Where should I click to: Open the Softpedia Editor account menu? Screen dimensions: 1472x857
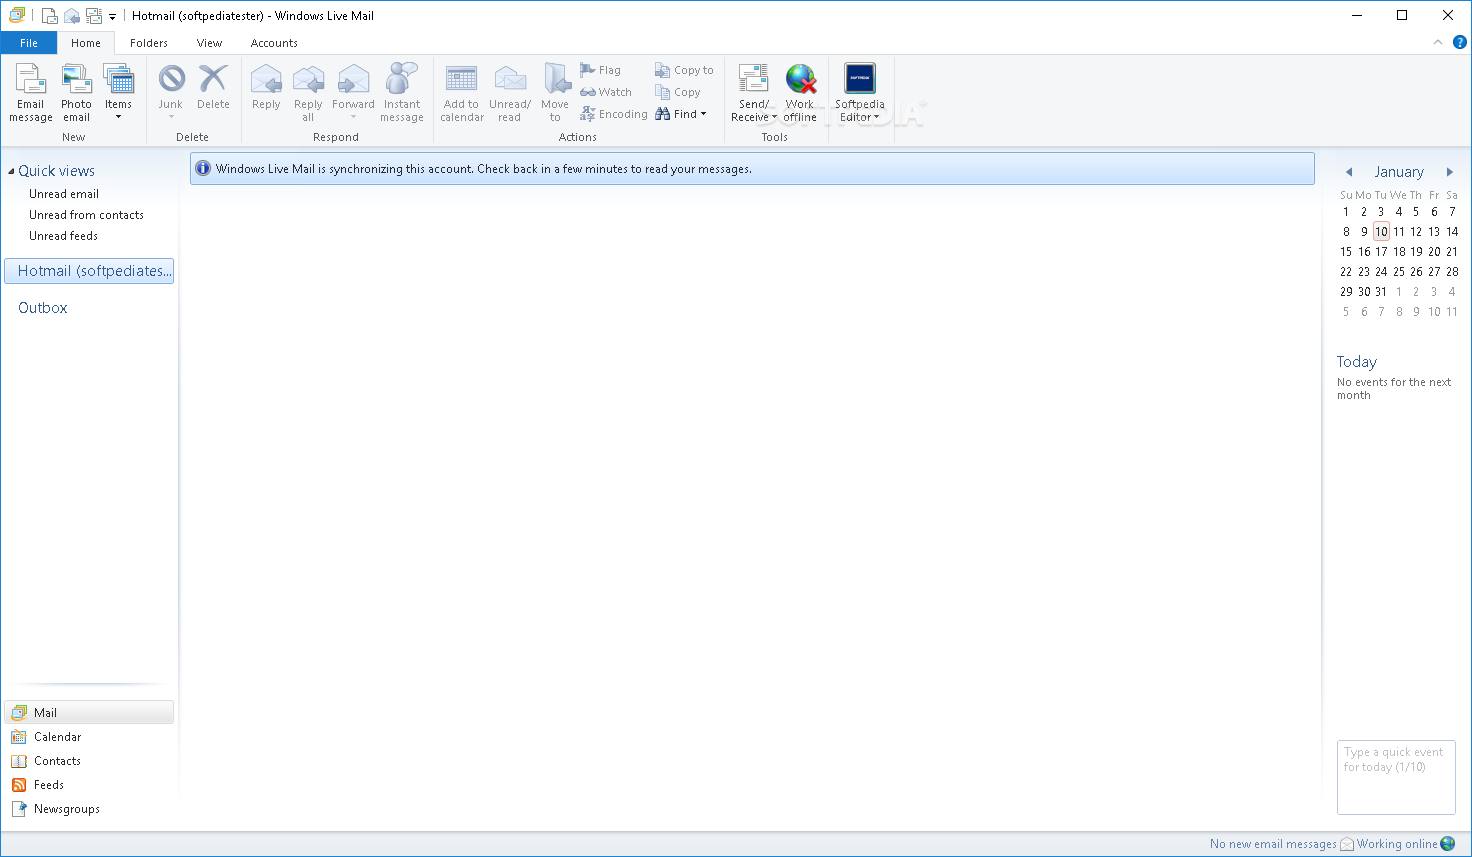click(x=860, y=93)
